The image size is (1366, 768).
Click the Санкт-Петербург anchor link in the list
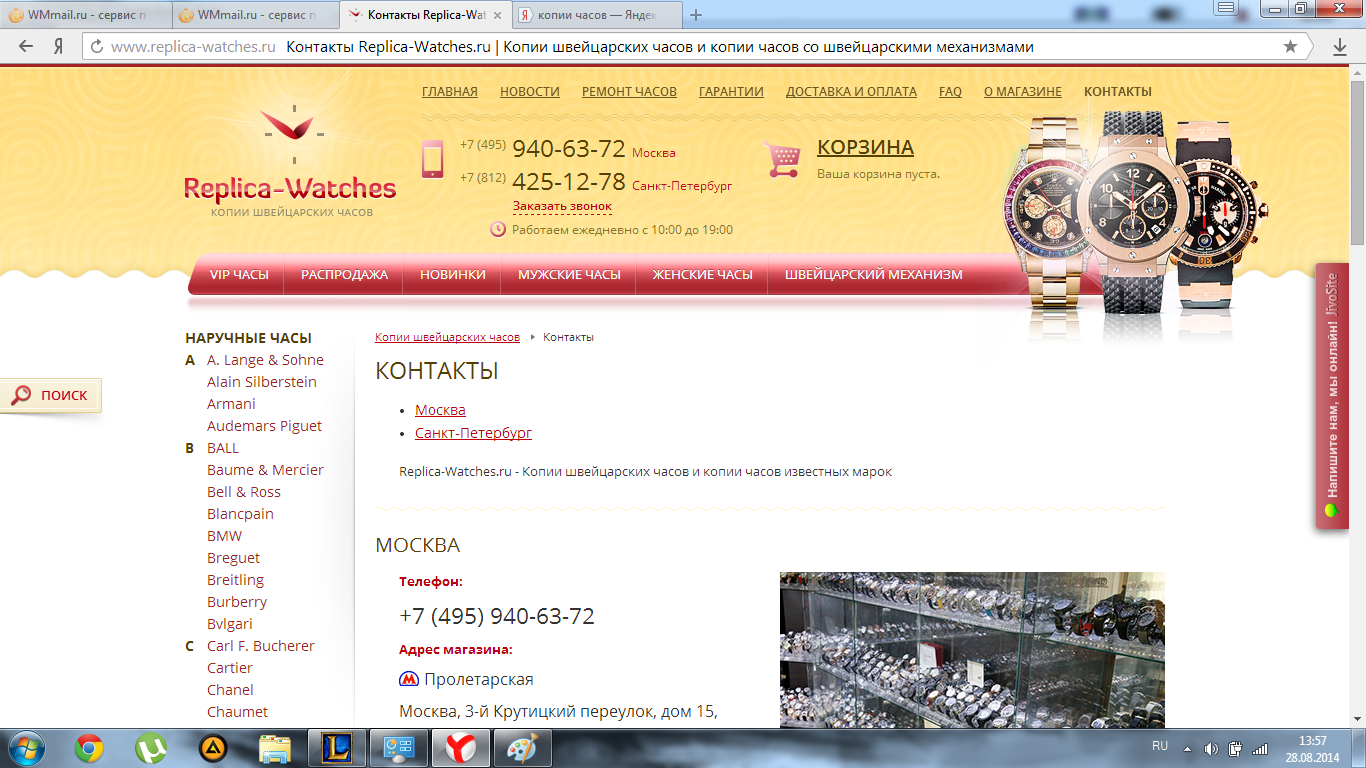pos(473,433)
